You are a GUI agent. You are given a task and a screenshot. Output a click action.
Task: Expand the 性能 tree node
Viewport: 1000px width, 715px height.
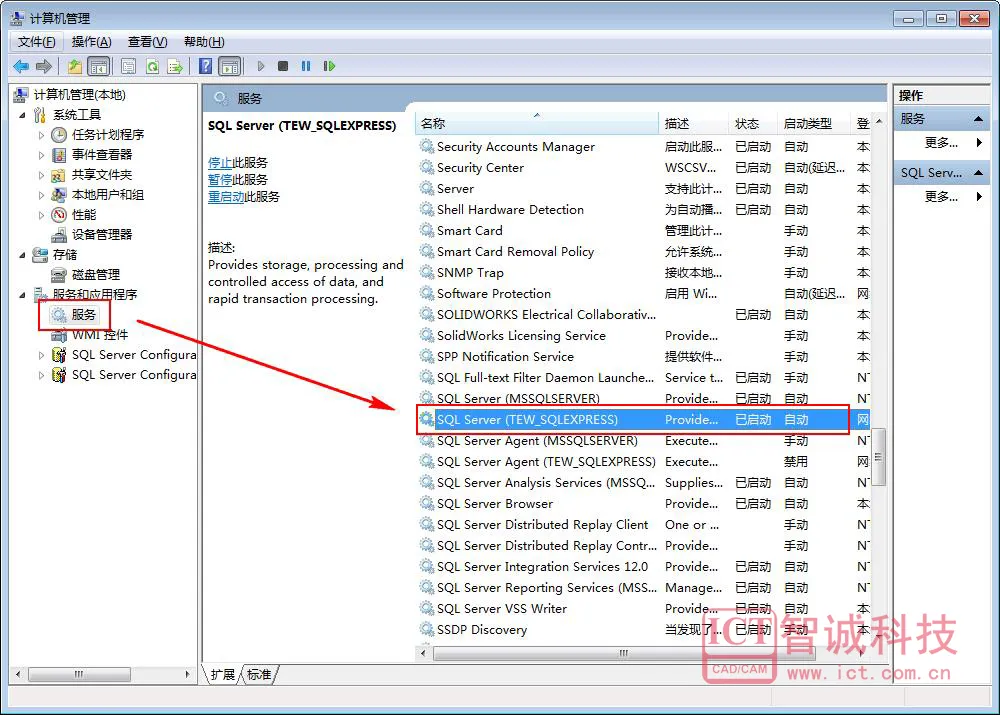[41, 215]
